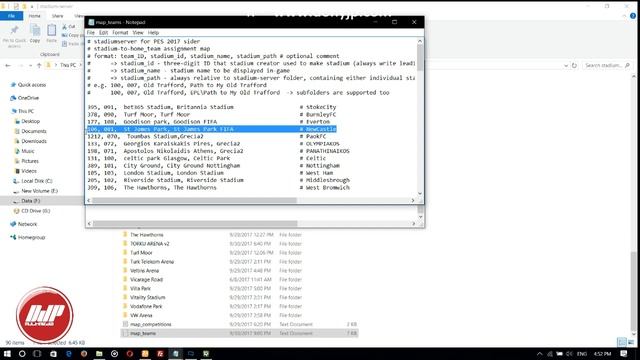The image size is (640, 360).
Task: Select Turk Telekom Arena folder
Action: click(152, 262)
